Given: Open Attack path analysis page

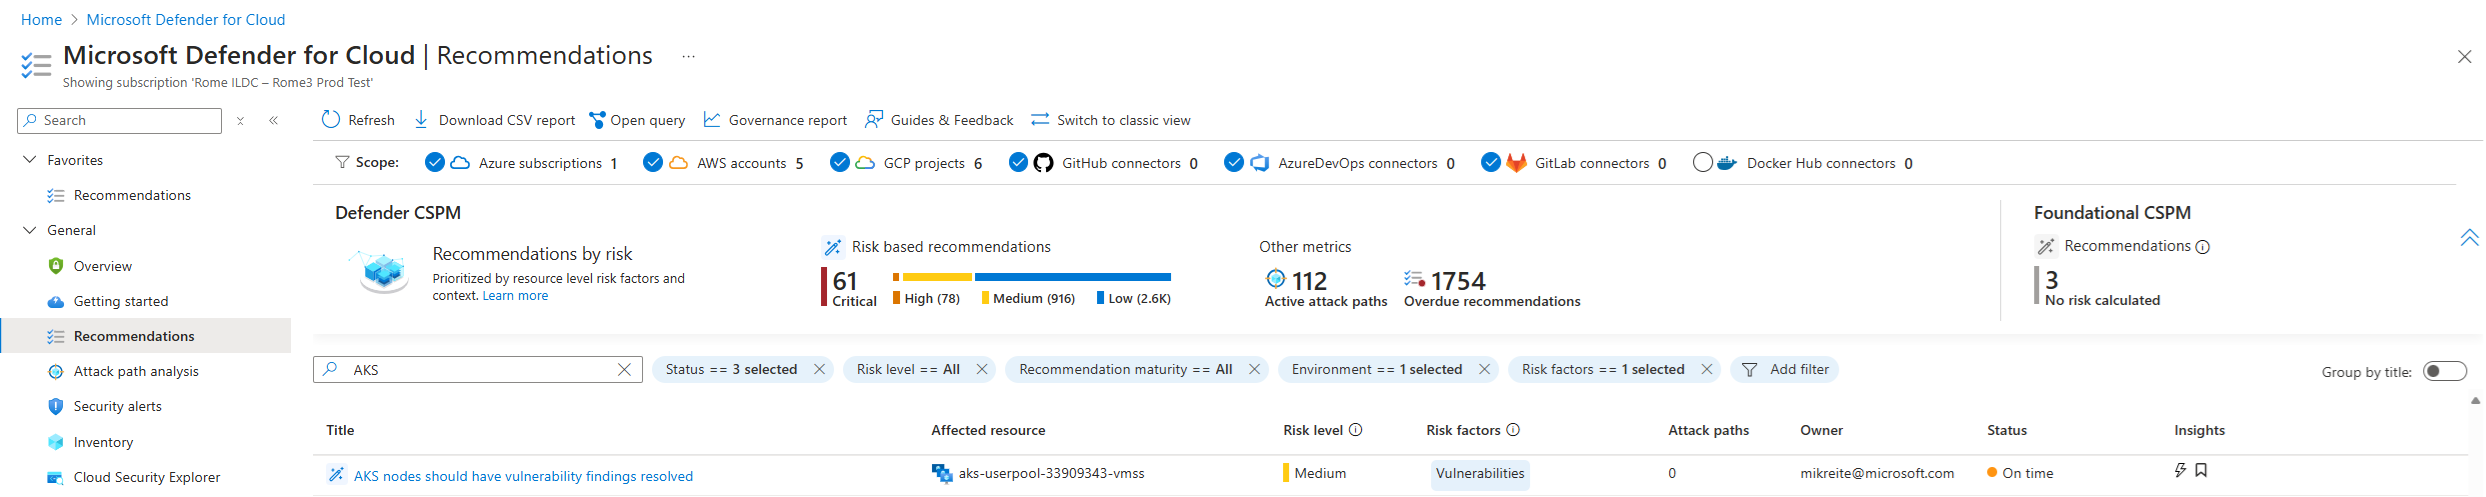Looking at the screenshot, I should pos(136,371).
